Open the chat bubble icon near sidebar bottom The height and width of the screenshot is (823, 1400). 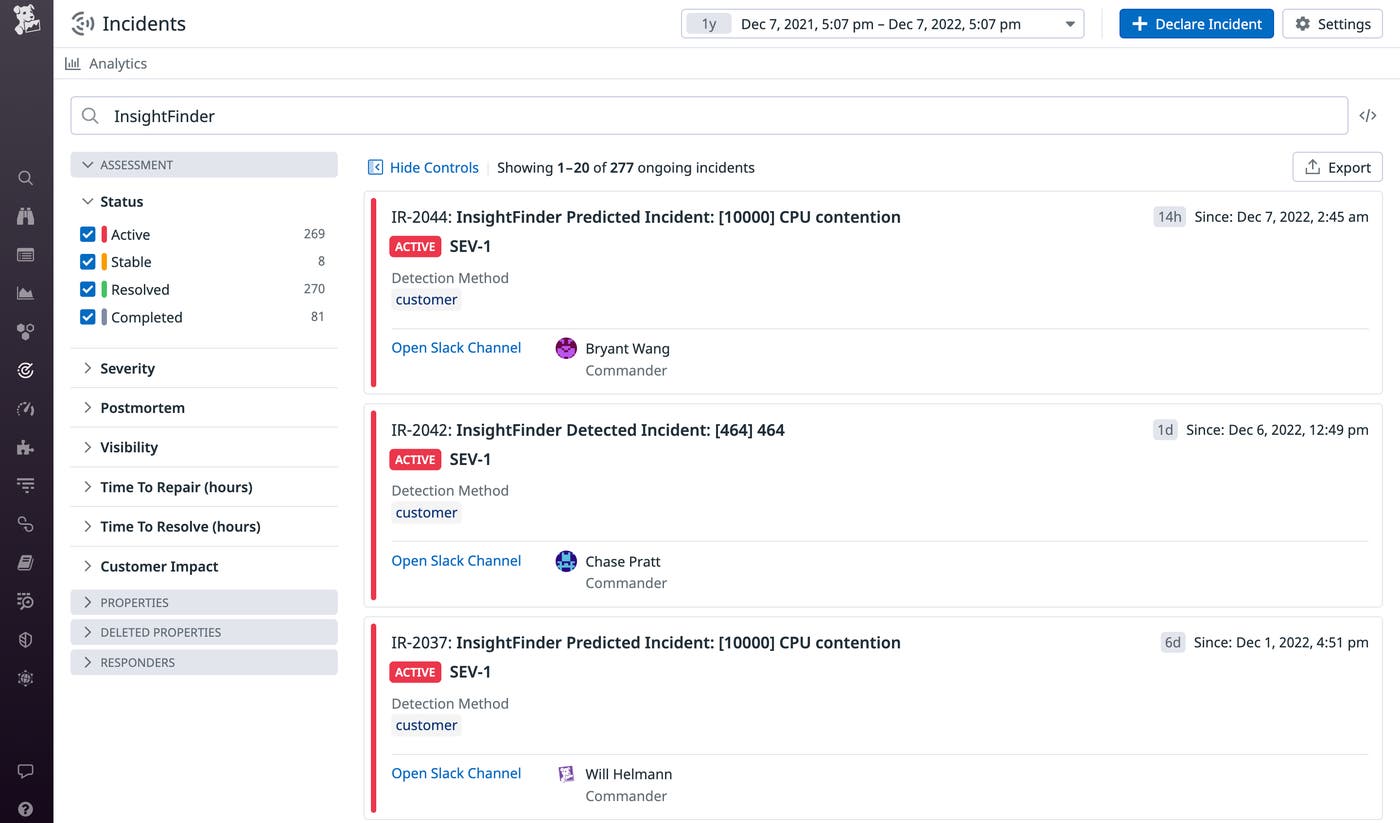25,771
